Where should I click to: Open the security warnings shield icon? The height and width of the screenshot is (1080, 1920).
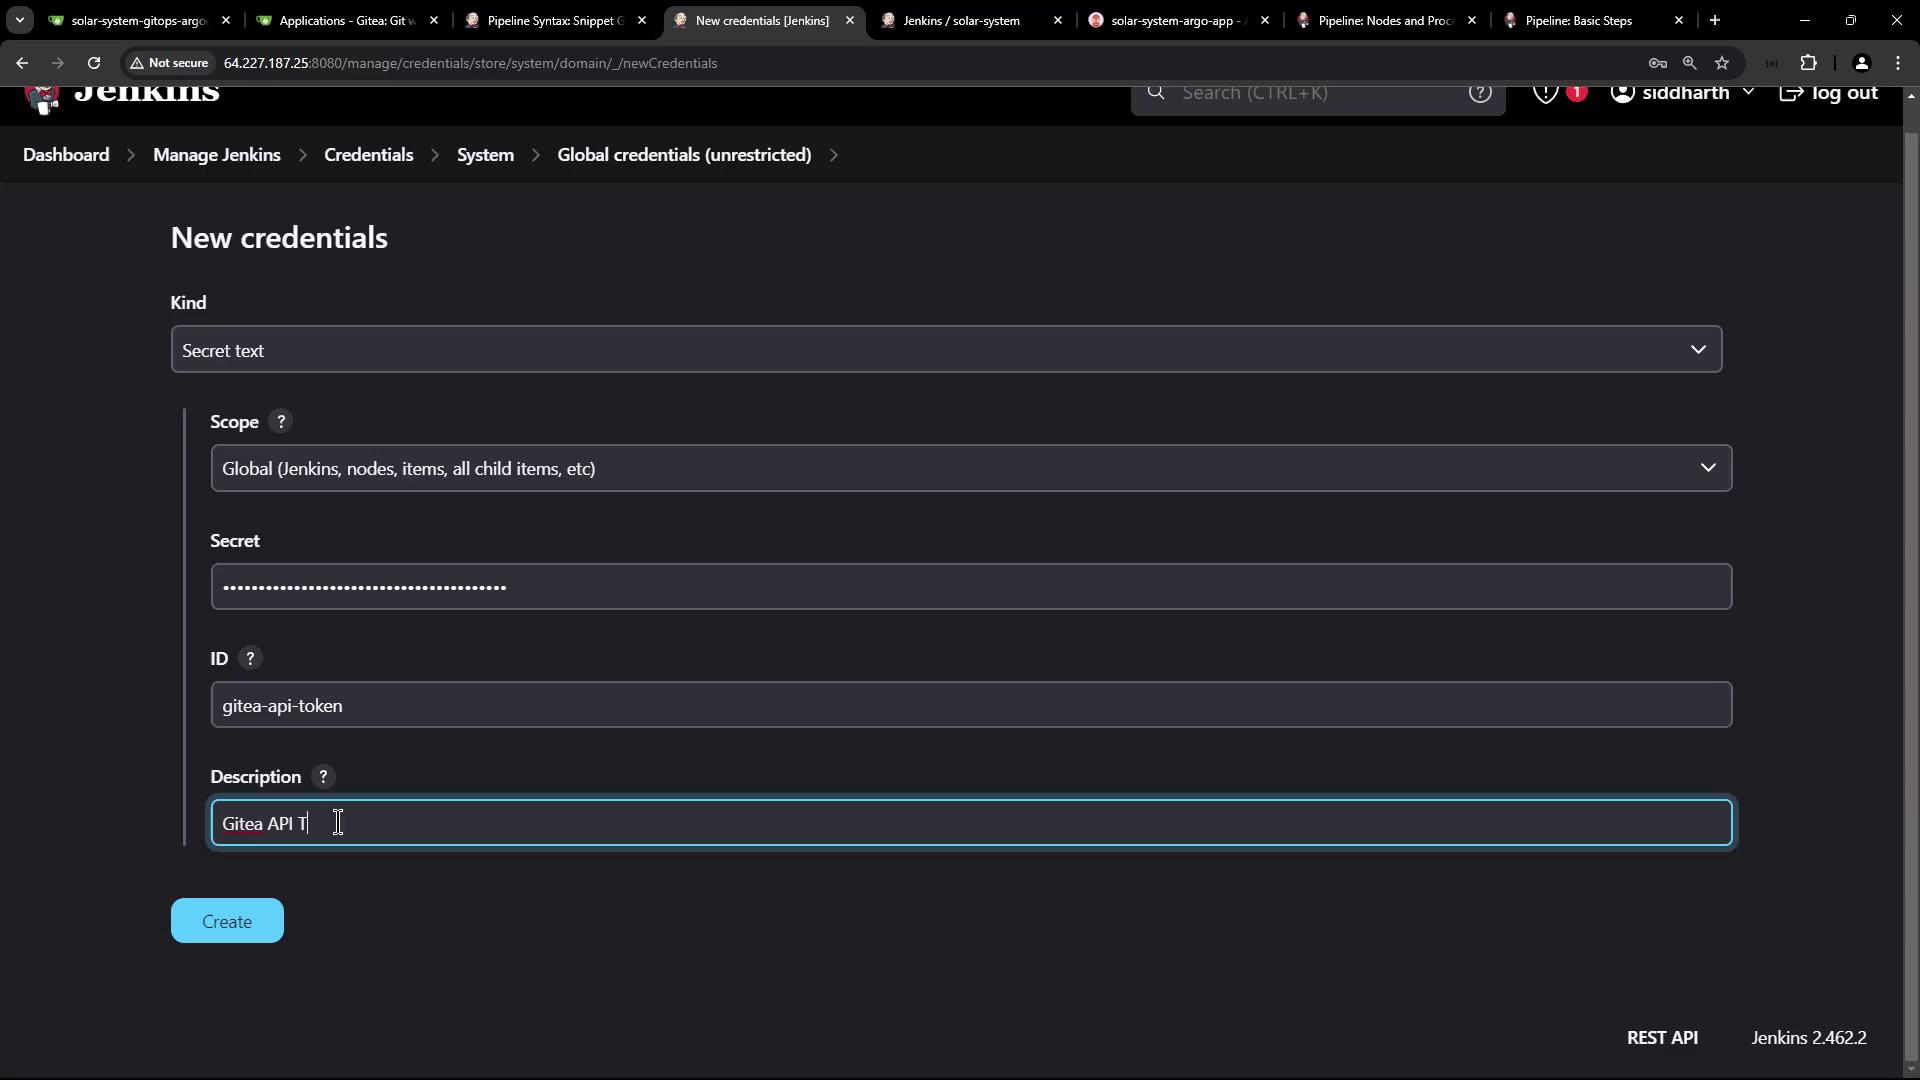point(1545,94)
